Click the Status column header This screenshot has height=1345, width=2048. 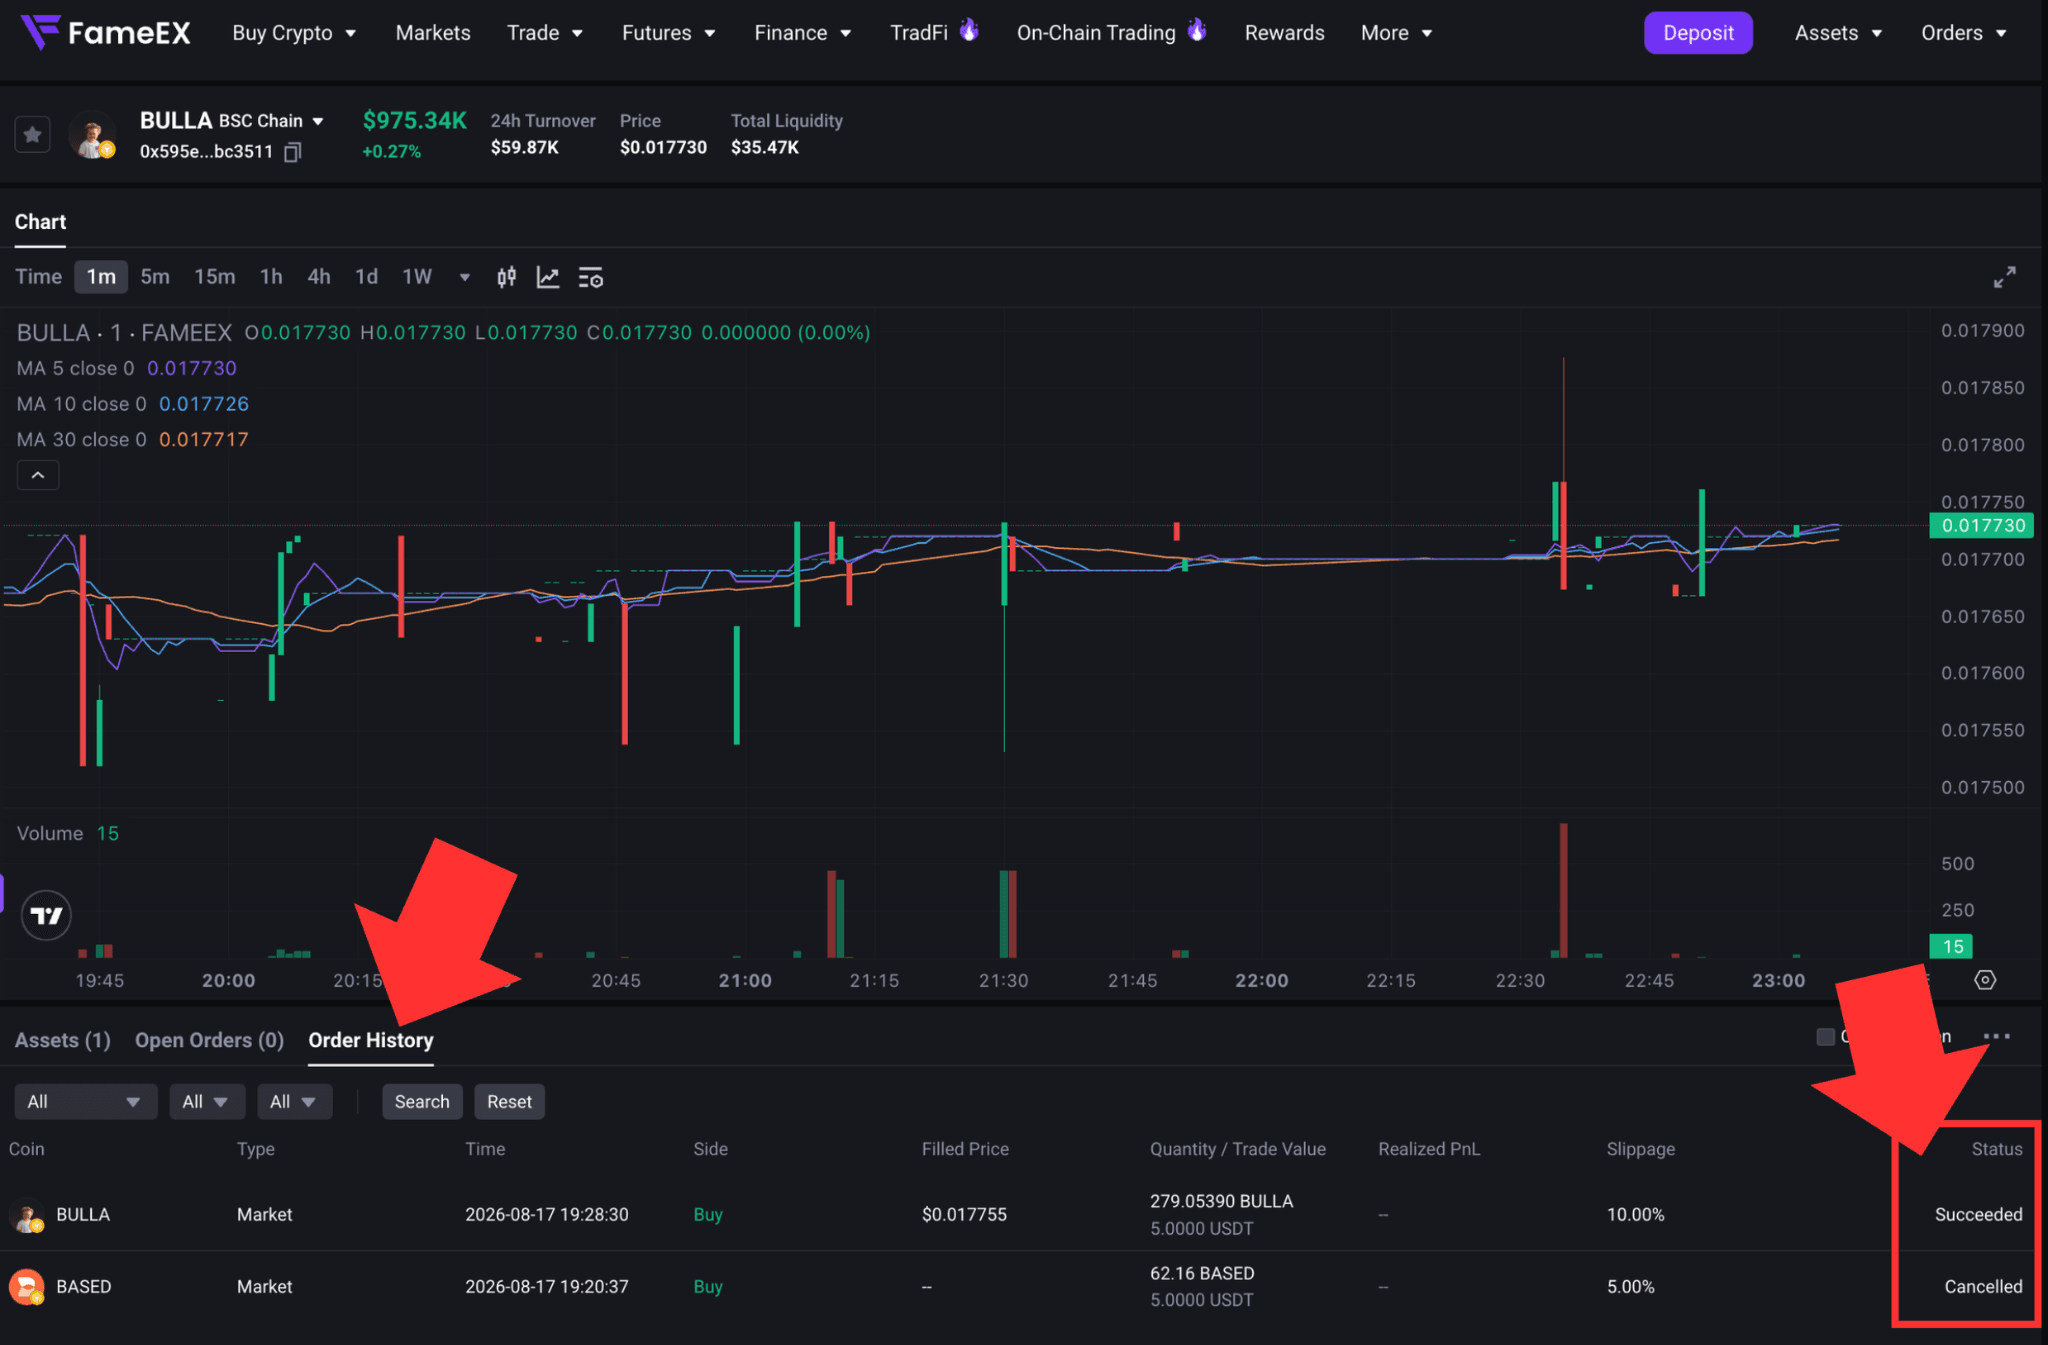[x=1997, y=1149]
